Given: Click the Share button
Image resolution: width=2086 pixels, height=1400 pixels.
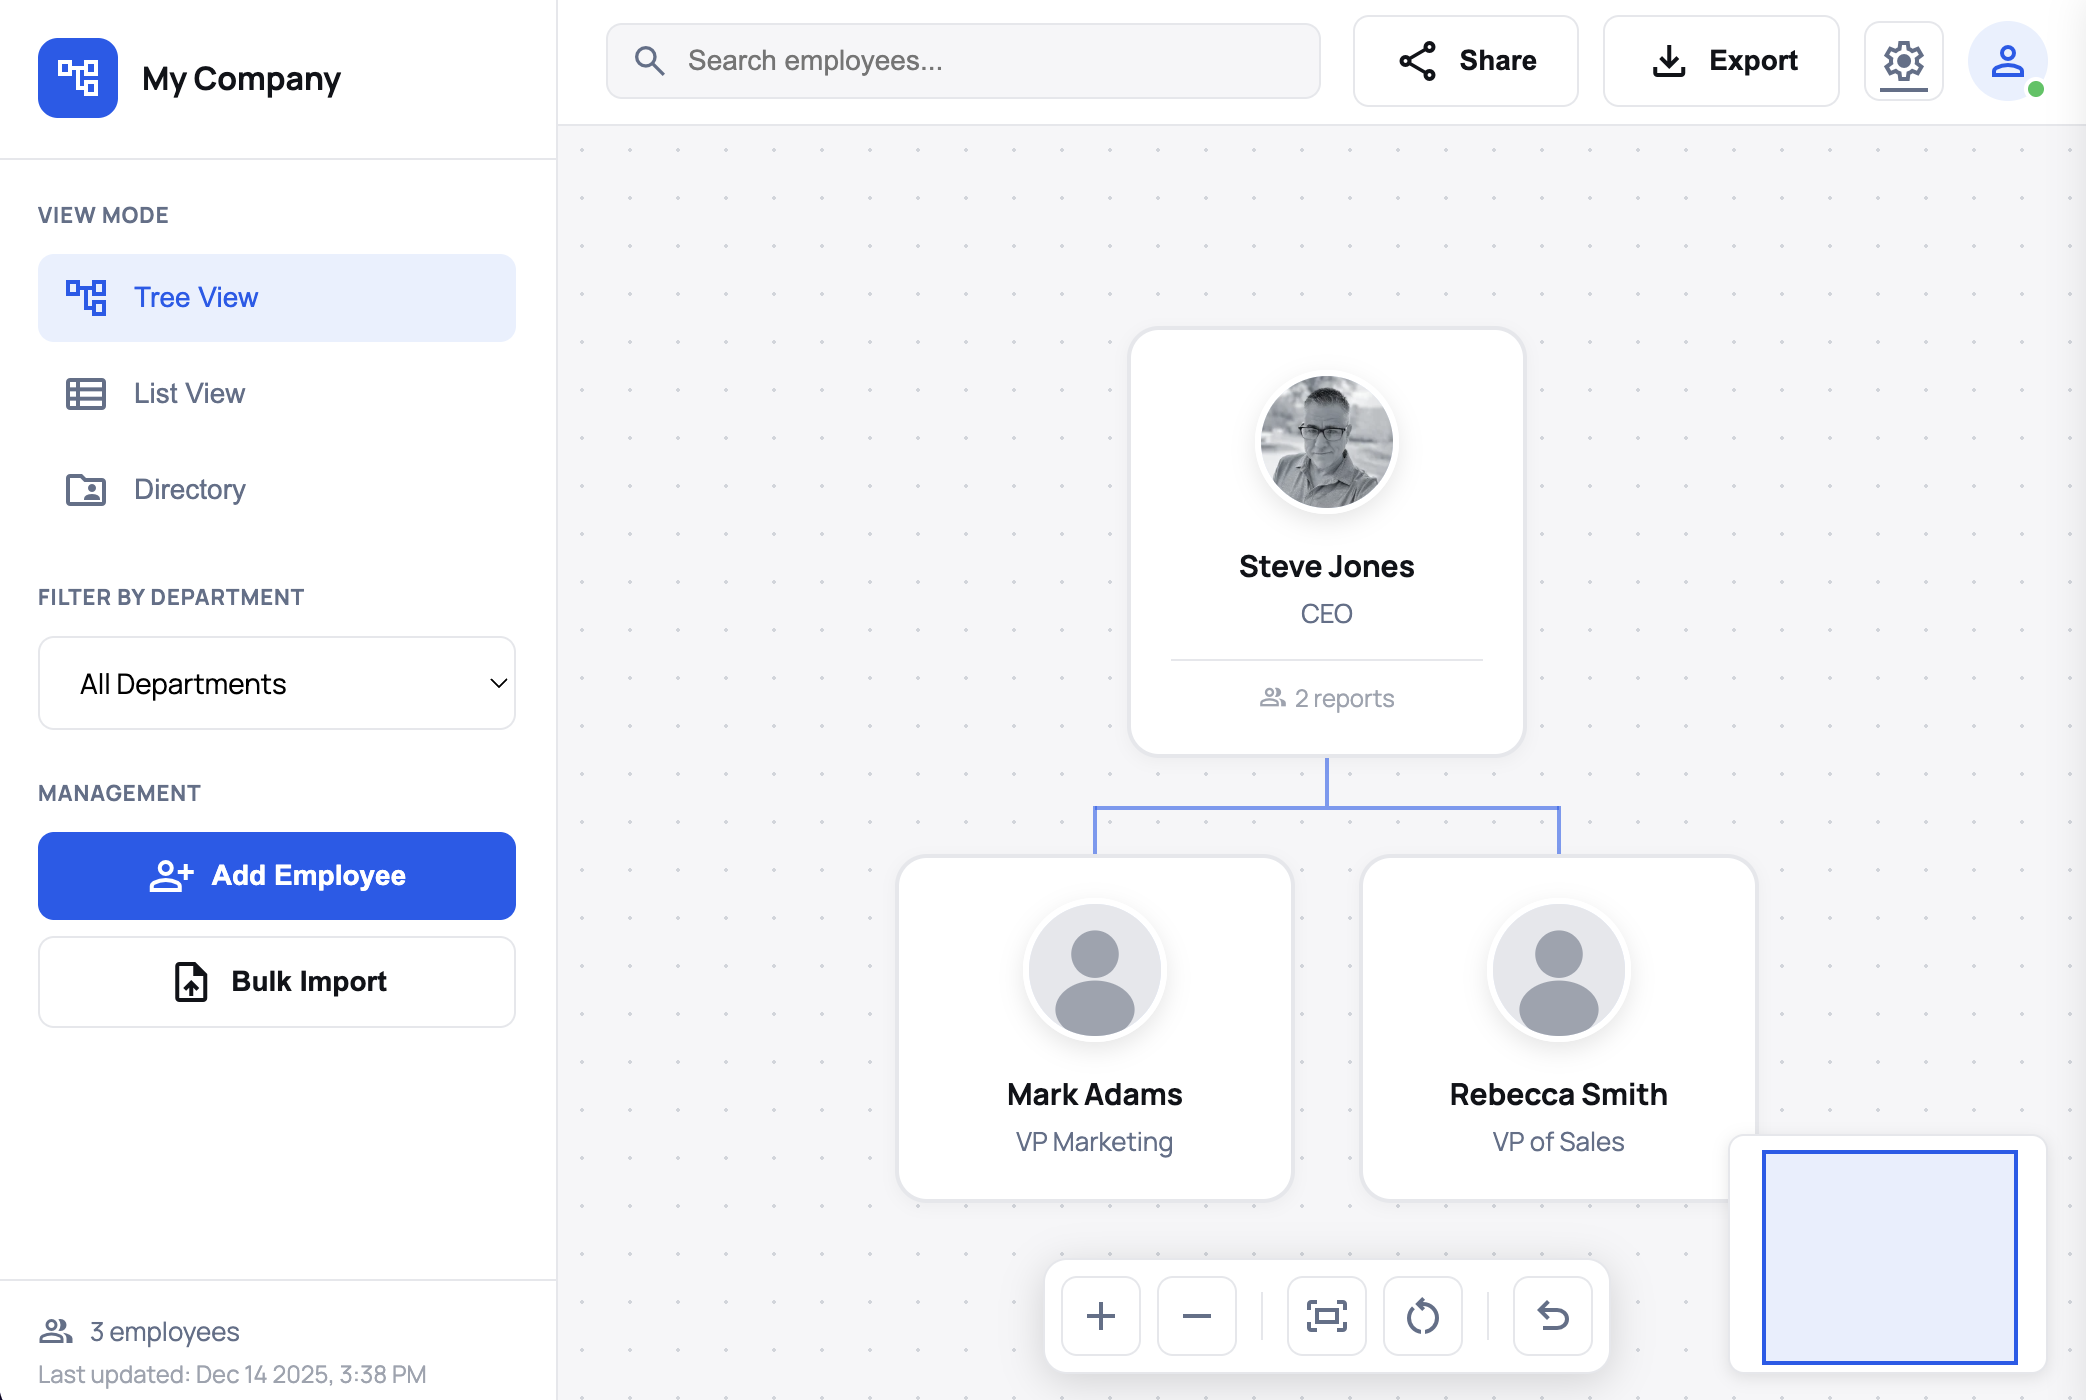Looking at the screenshot, I should tap(1466, 61).
